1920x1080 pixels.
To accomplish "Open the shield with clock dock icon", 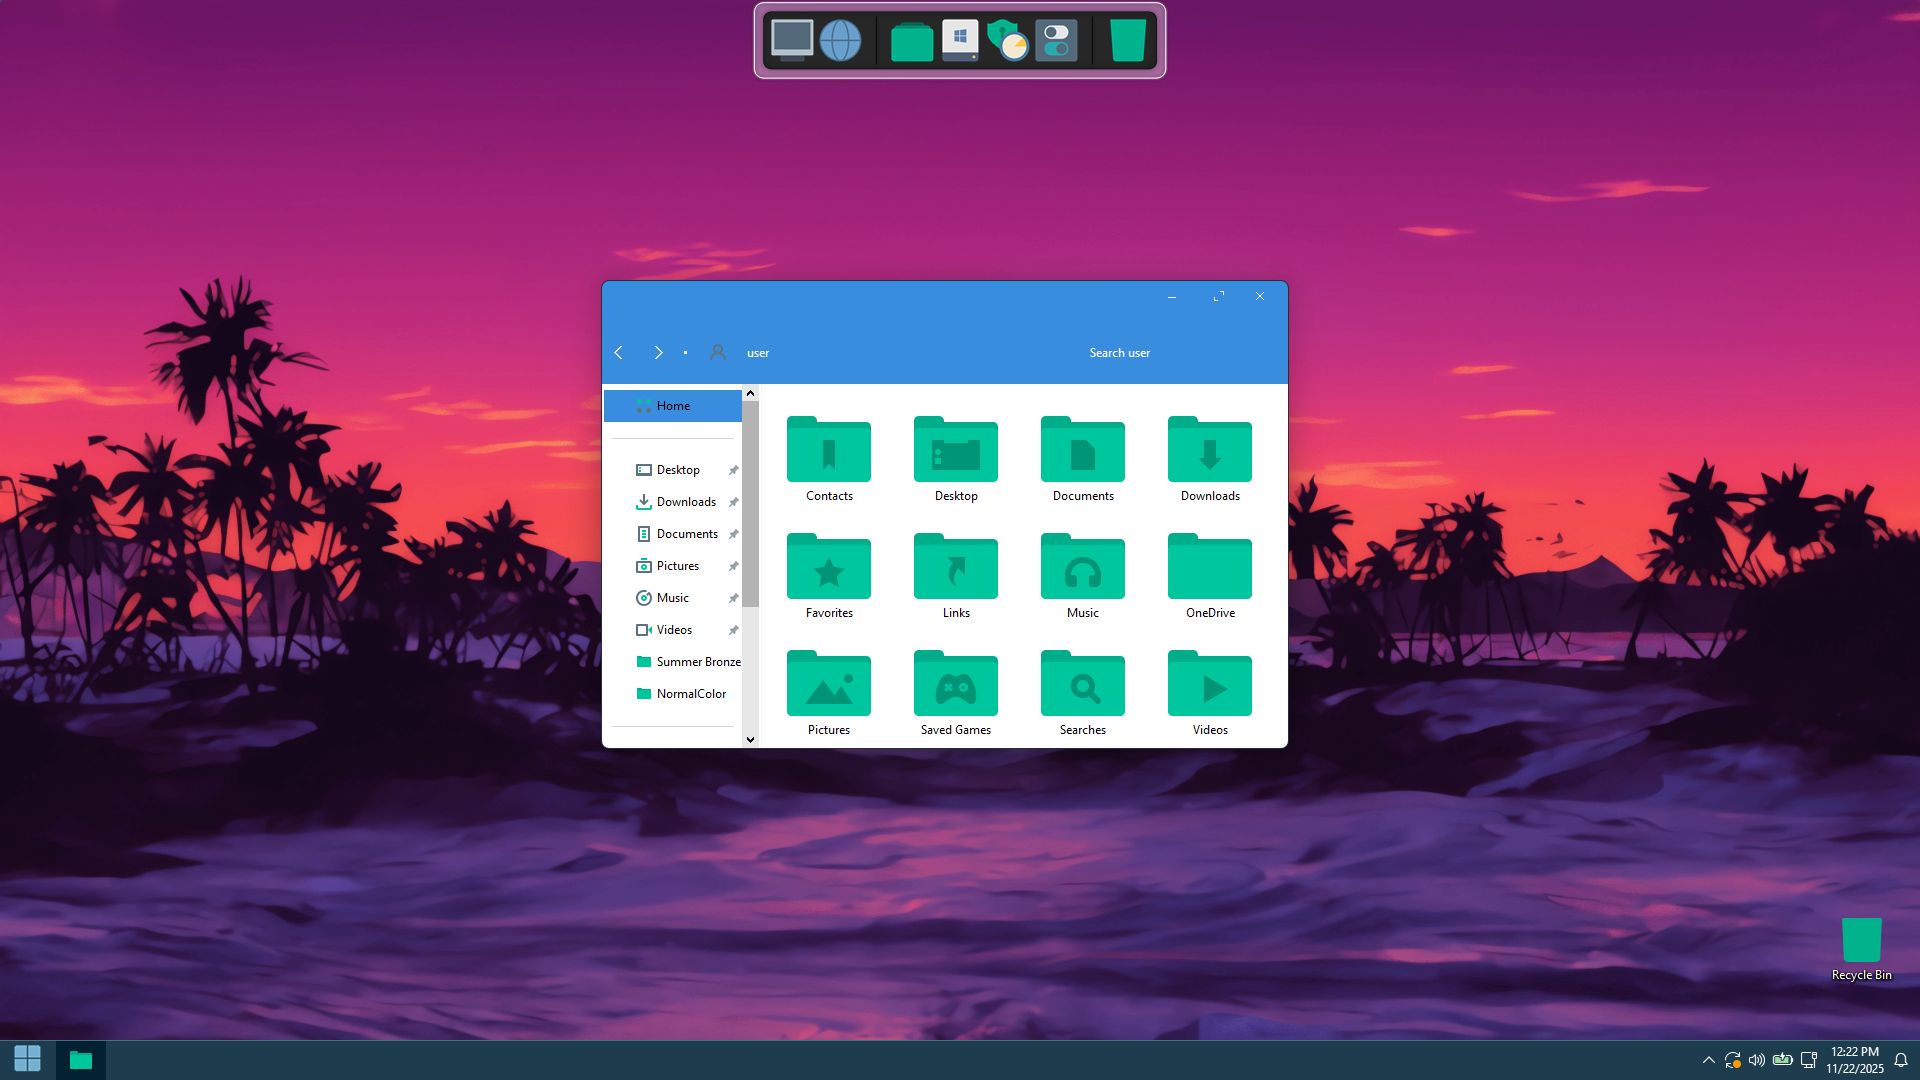I will 1008,41.
